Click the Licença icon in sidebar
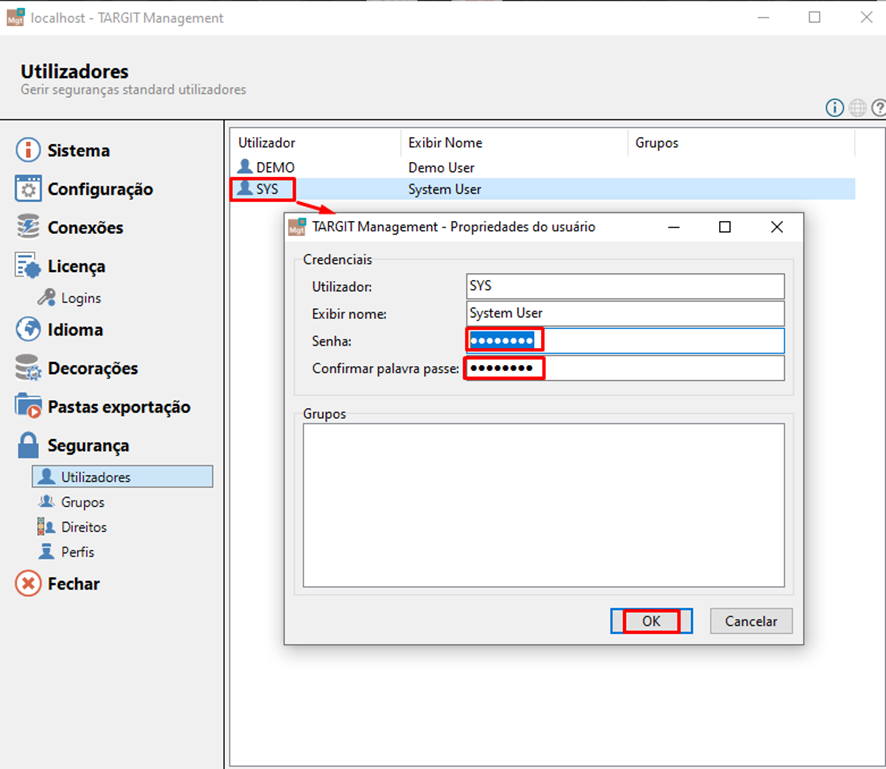Screen dimensions: 886x769 click(x=28, y=266)
